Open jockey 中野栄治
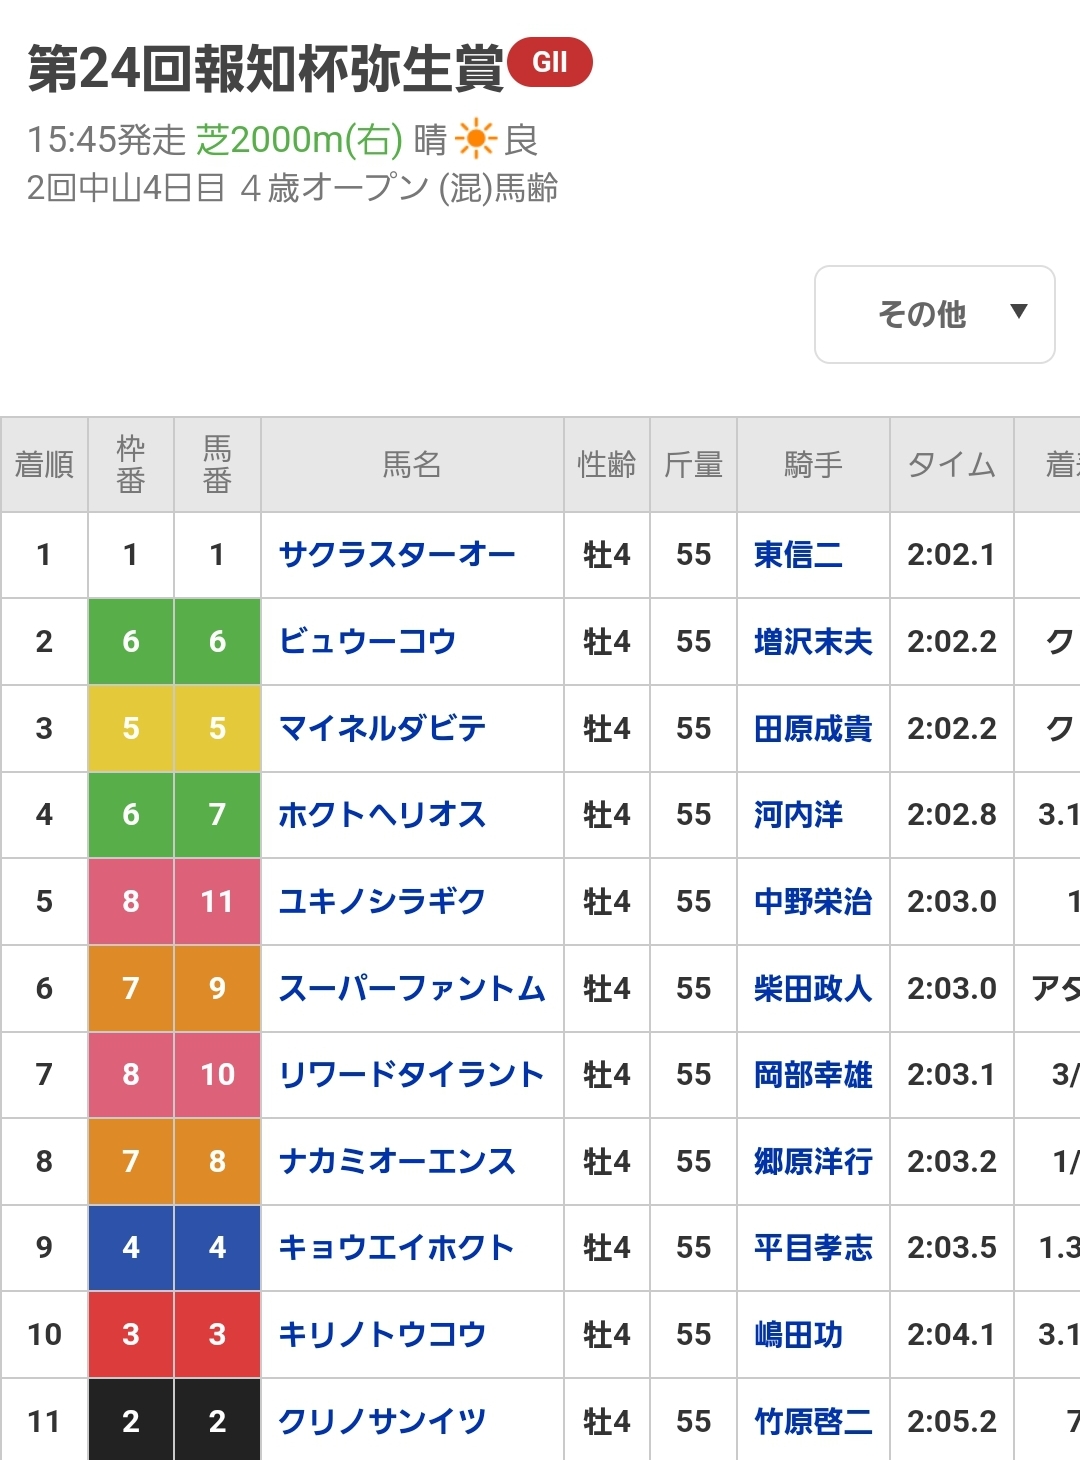The width and height of the screenshot is (1080, 1460). pos(813,901)
